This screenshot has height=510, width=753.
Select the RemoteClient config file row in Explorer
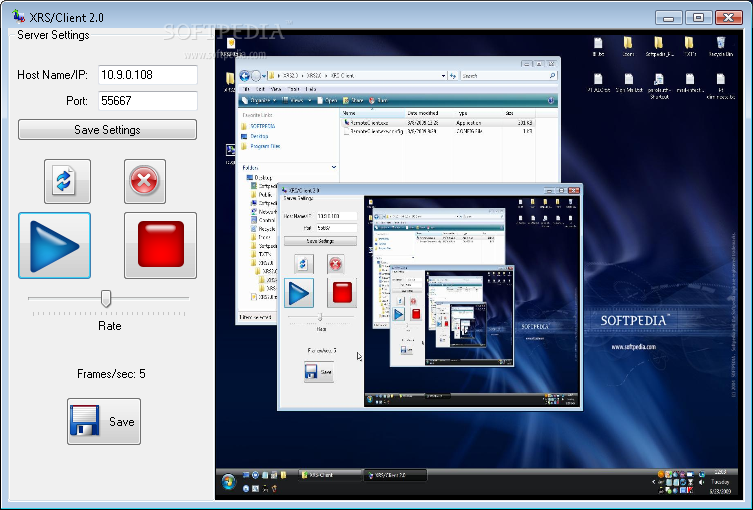click(438, 131)
